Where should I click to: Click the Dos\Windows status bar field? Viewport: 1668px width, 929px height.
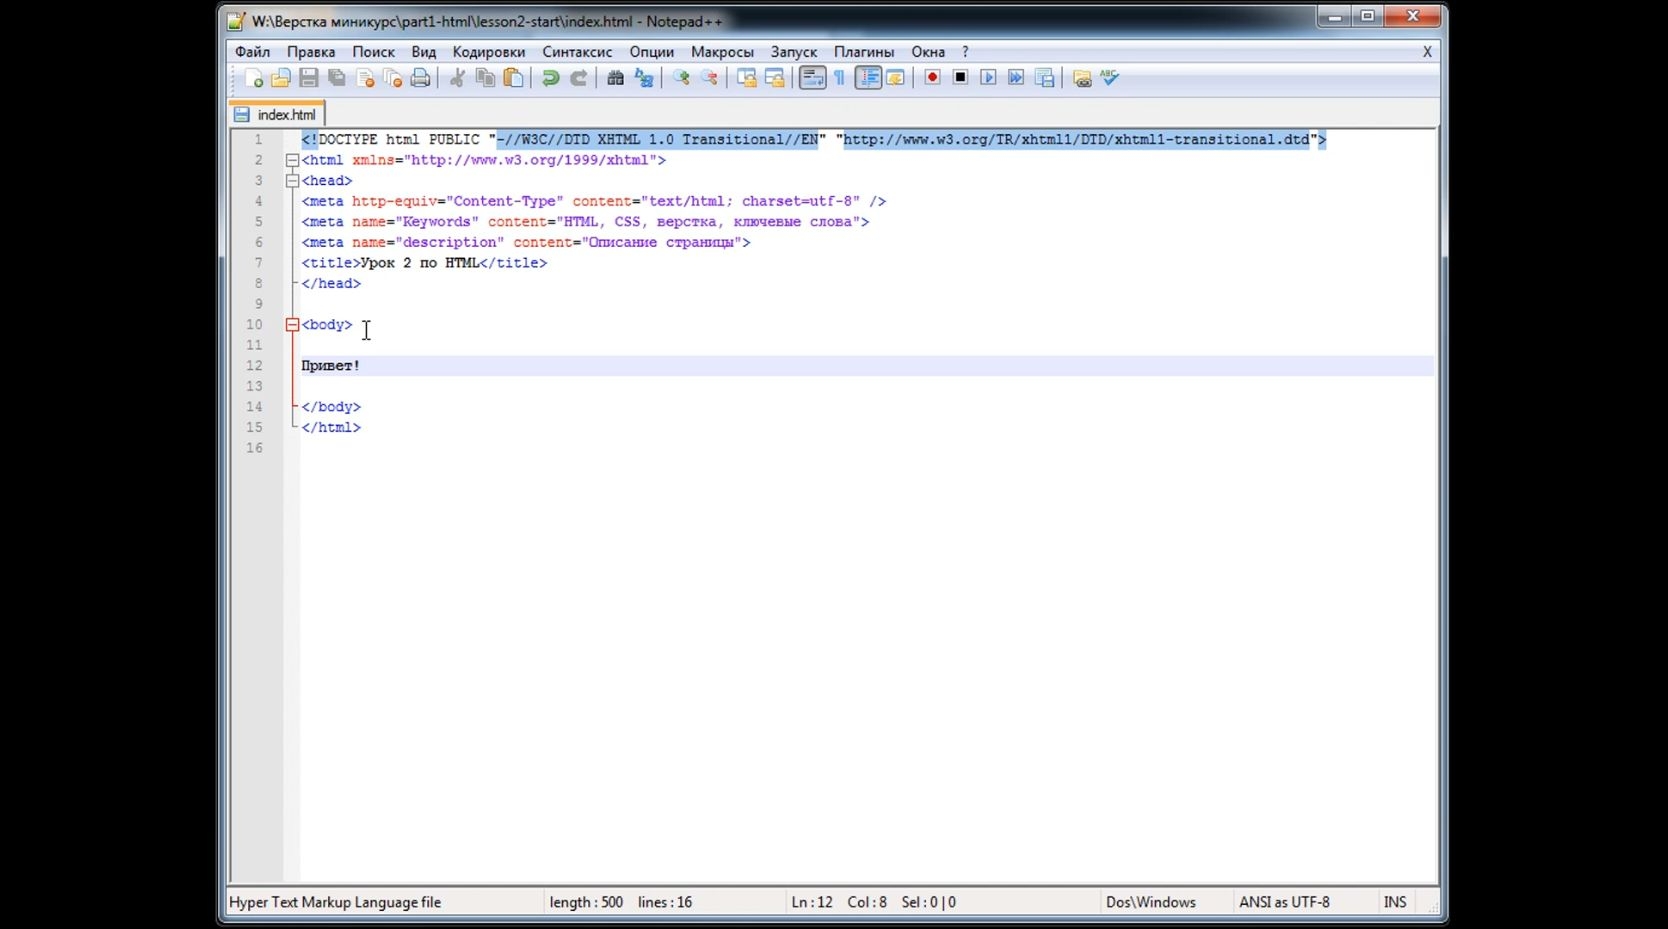1151,902
